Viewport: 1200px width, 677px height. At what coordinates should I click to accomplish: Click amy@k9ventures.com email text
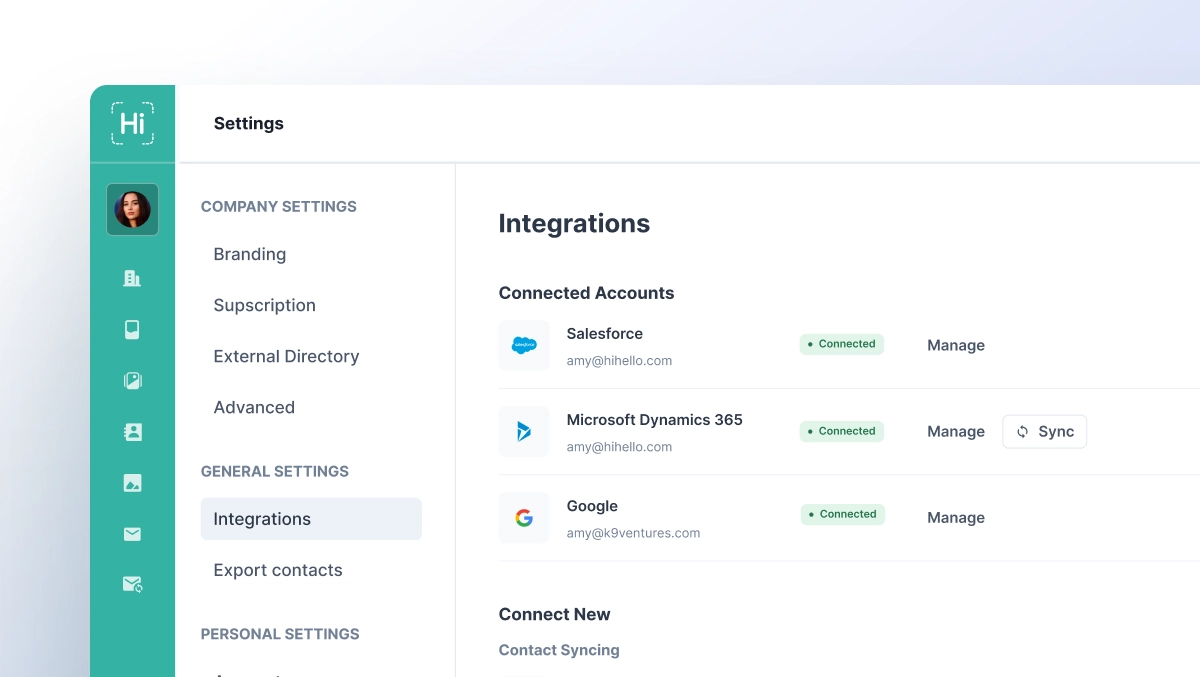click(x=634, y=533)
